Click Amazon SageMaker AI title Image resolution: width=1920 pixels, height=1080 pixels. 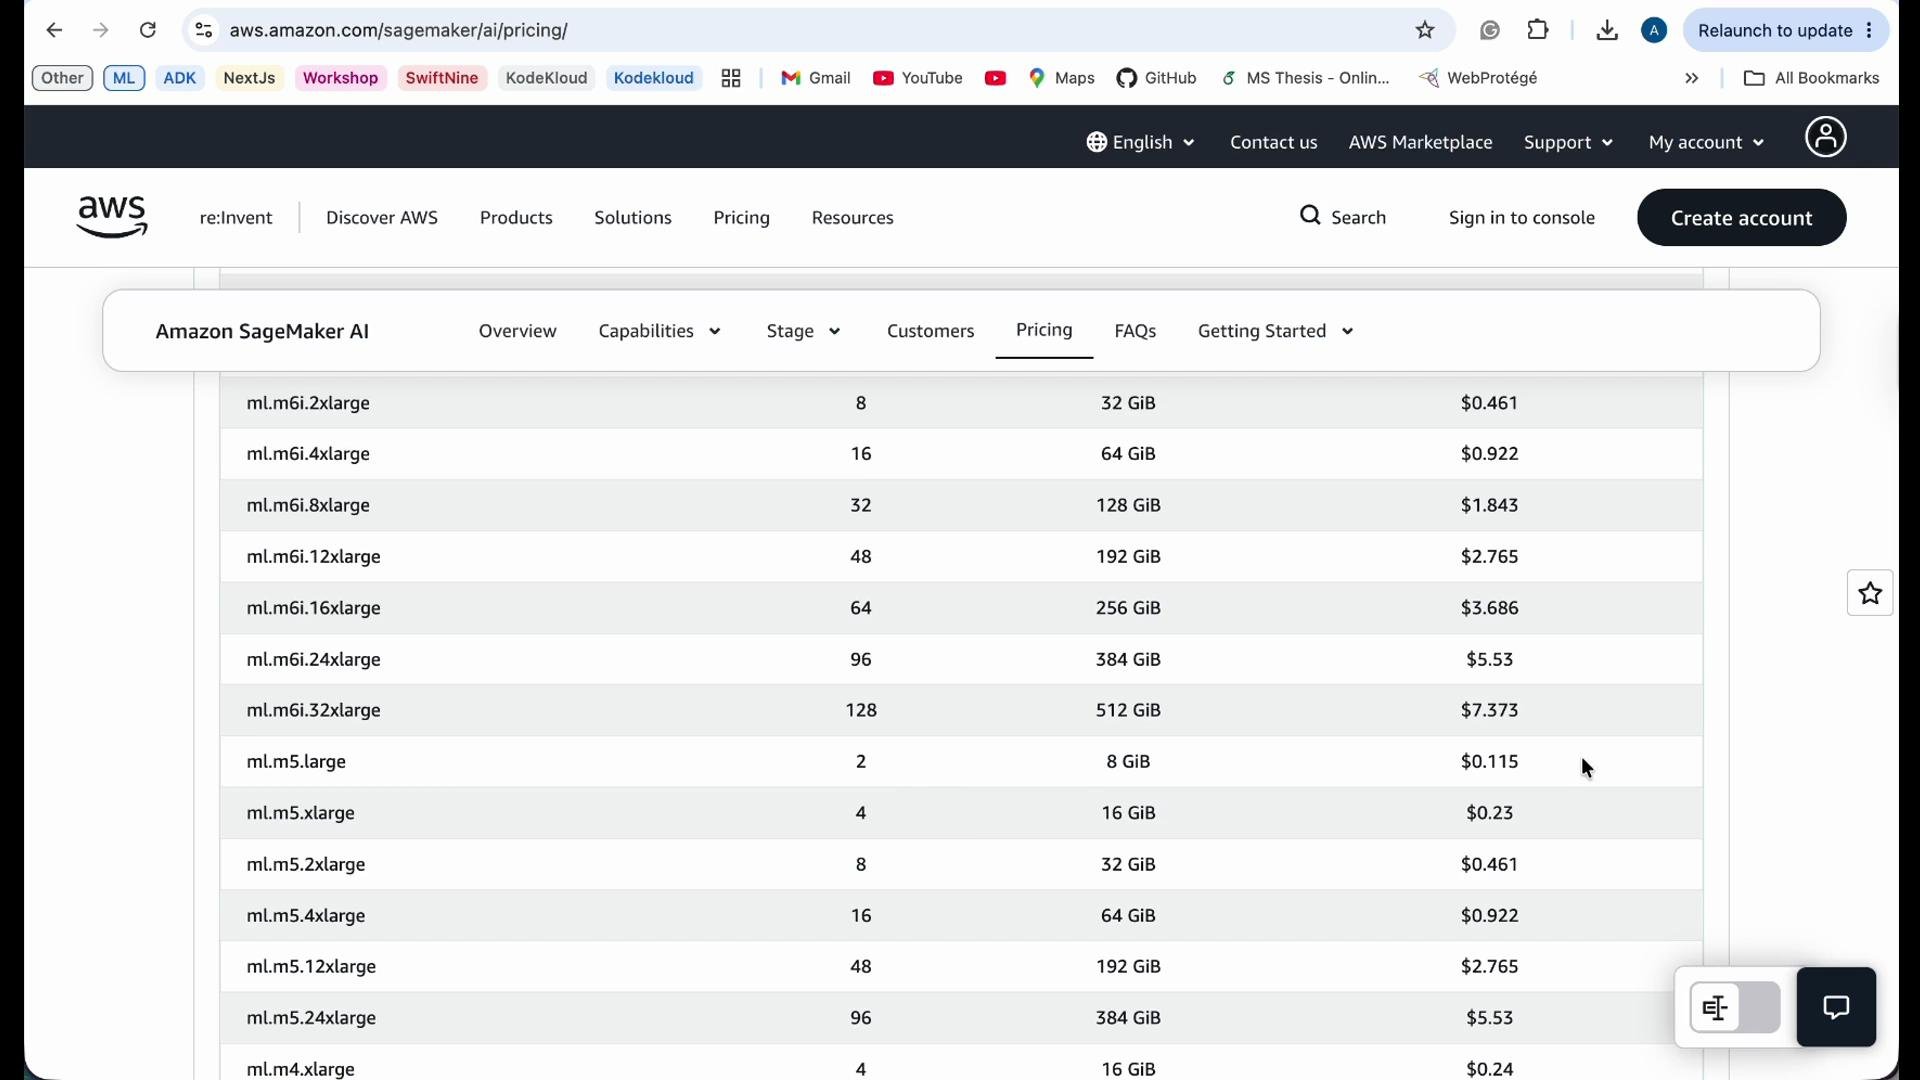click(x=262, y=332)
